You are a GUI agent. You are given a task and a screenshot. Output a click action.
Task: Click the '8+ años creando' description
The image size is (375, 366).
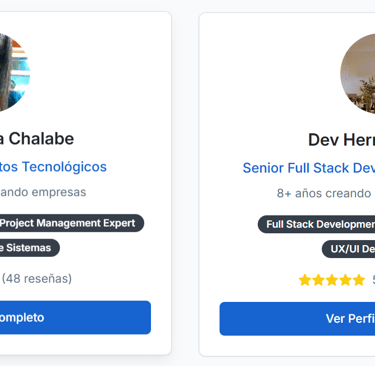[x=324, y=193]
